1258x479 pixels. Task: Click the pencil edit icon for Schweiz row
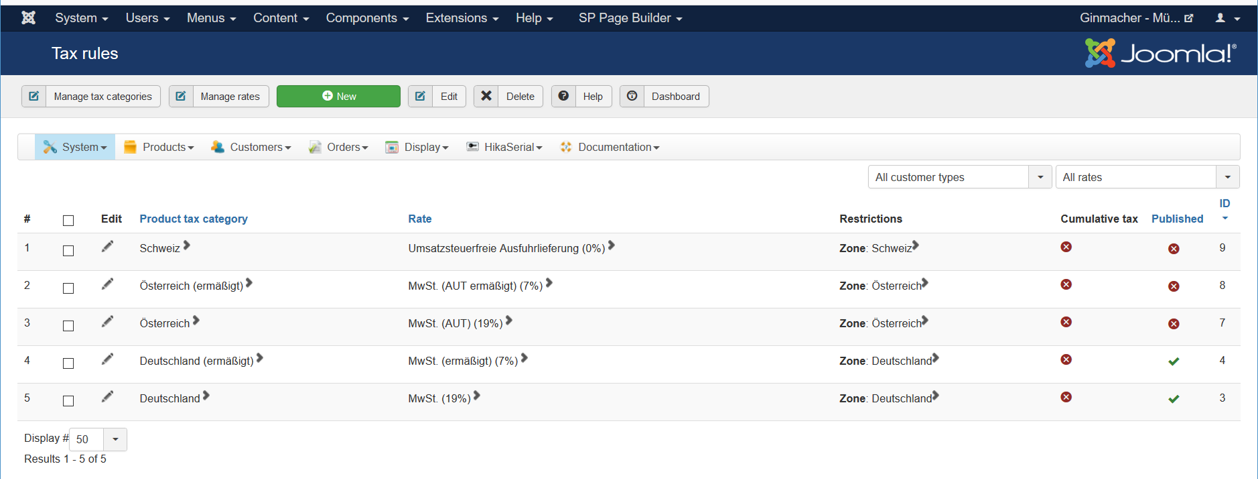click(x=108, y=247)
